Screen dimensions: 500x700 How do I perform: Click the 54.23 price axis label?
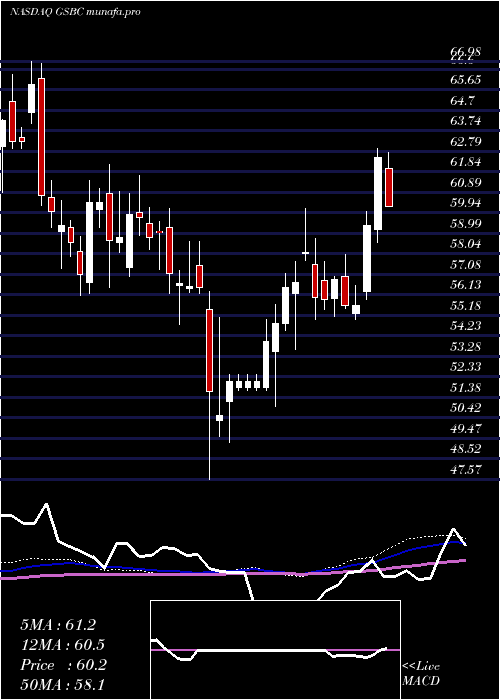tap(465, 326)
